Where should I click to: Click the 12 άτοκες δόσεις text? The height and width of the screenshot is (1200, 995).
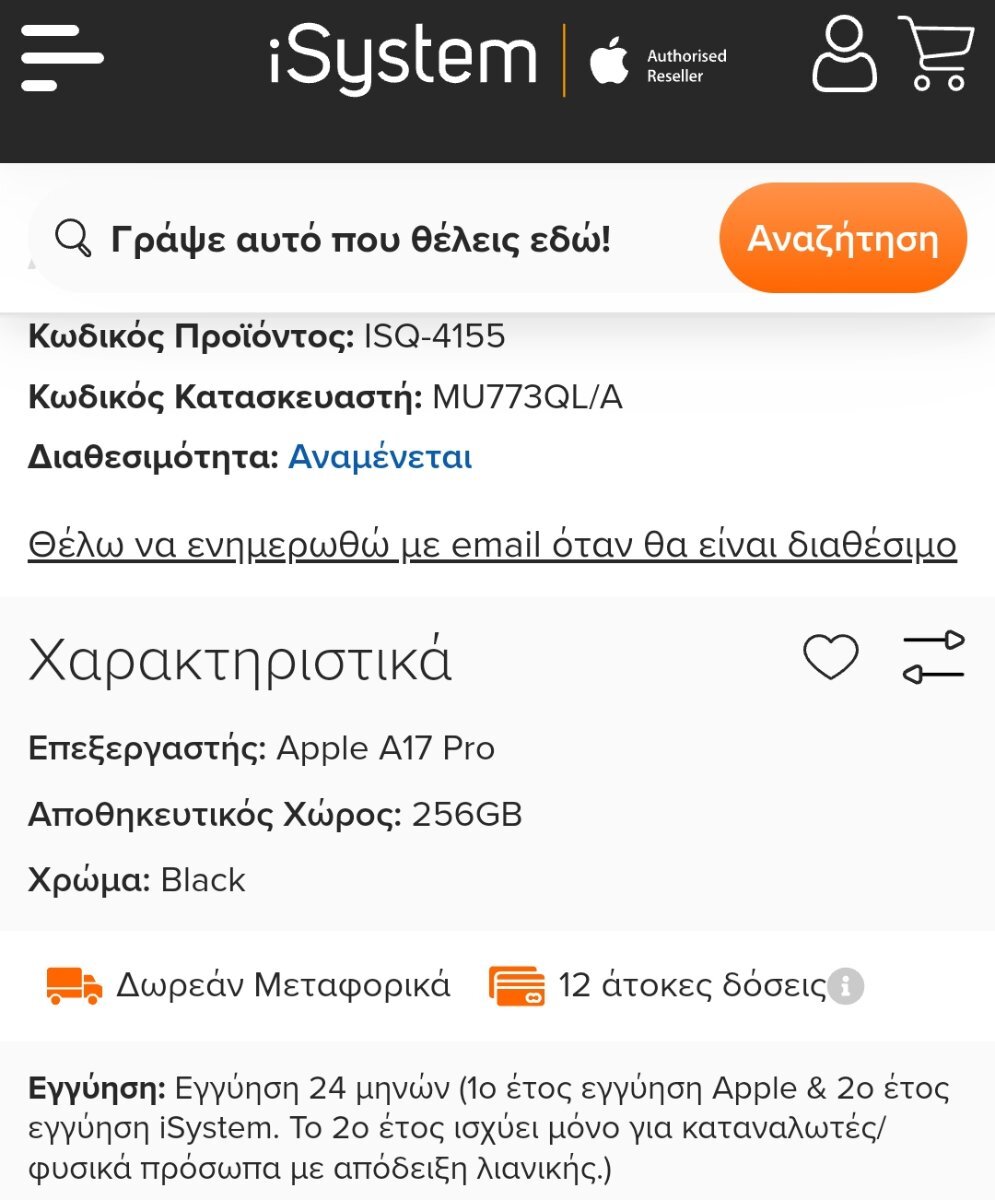[692, 986]
